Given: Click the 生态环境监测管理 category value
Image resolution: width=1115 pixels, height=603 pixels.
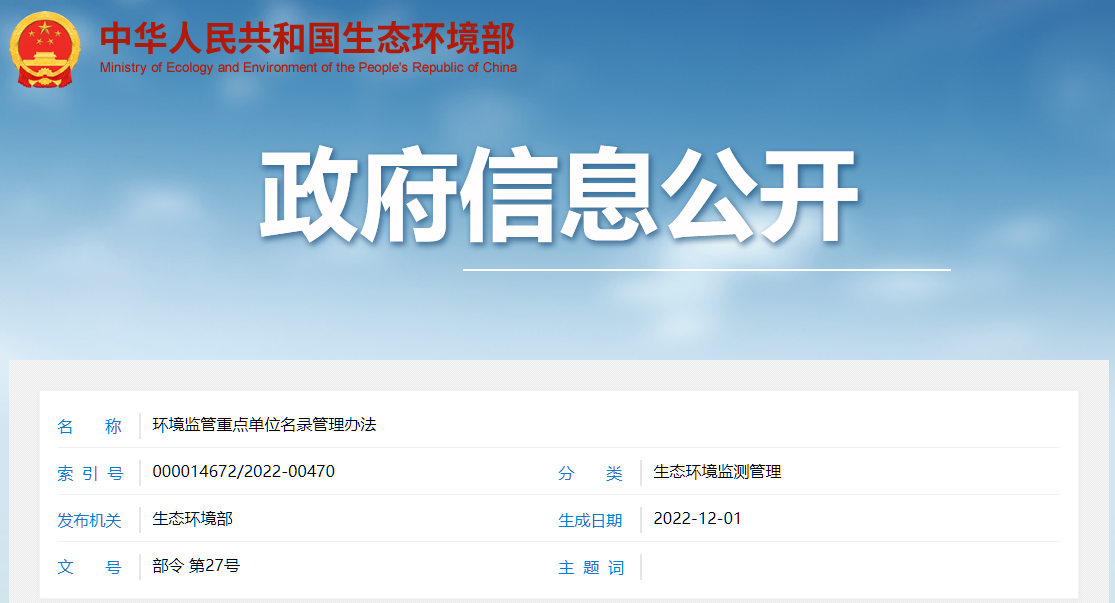Looking at the screenshot, I should pyautogui.click(x=718, y=470).
